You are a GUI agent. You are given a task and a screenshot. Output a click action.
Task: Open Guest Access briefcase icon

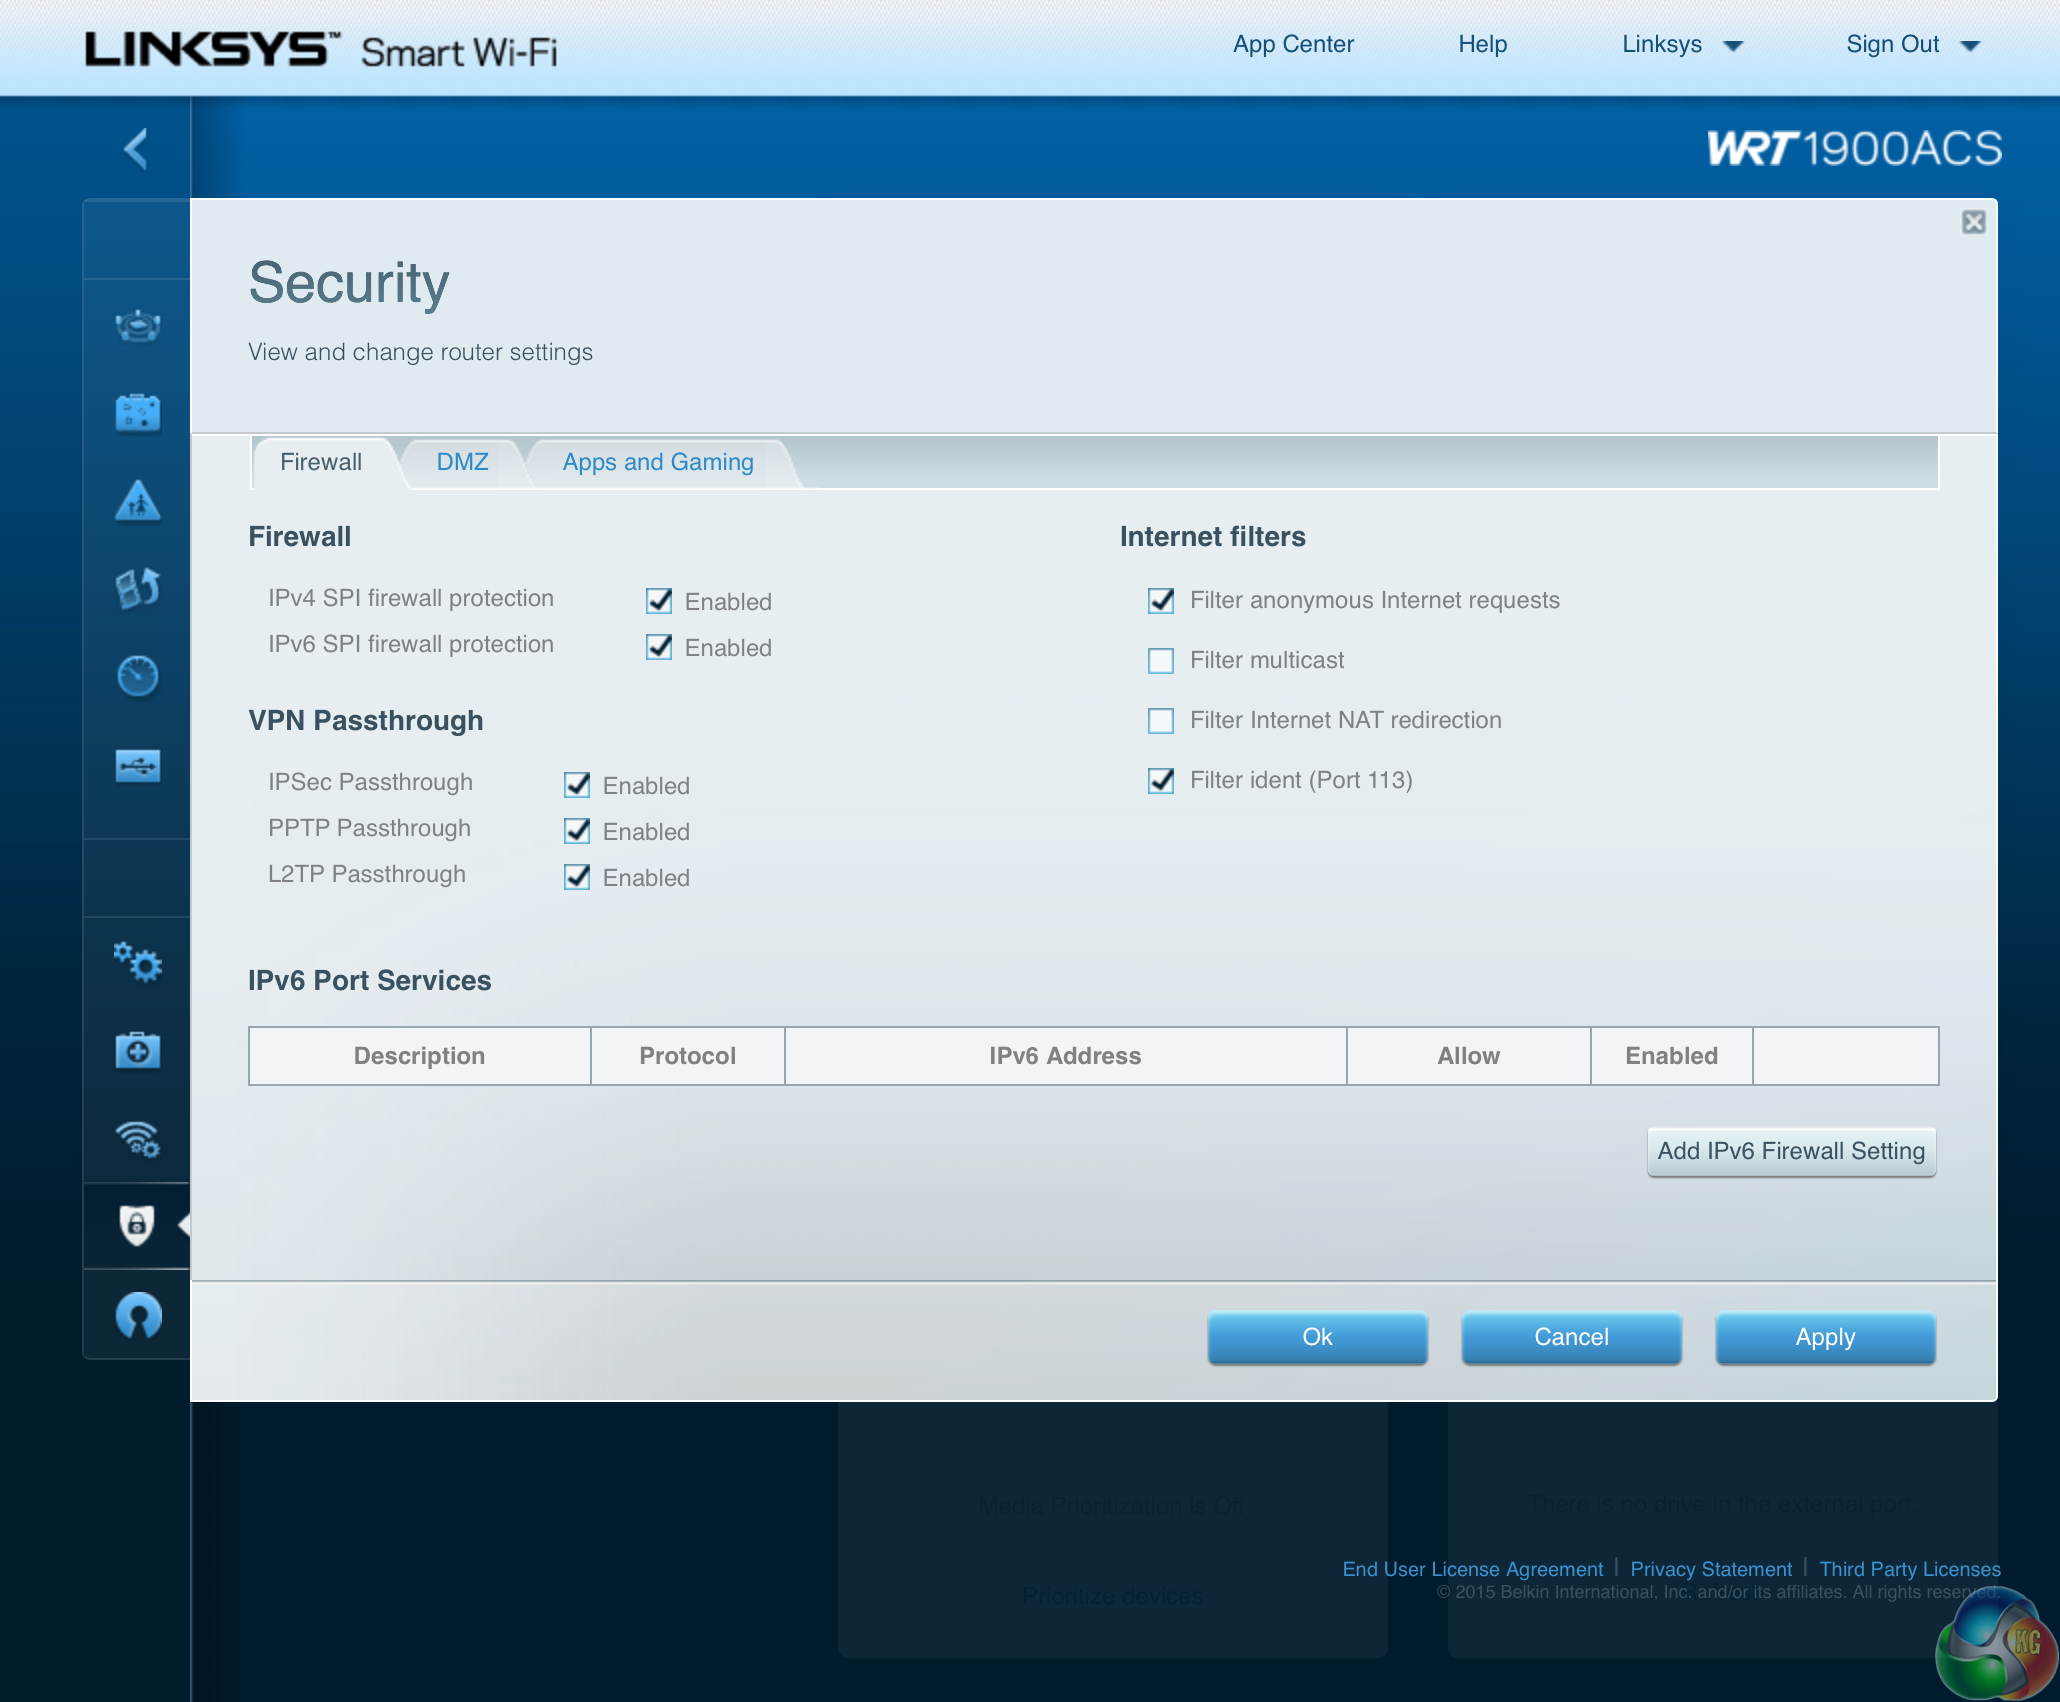137,412
